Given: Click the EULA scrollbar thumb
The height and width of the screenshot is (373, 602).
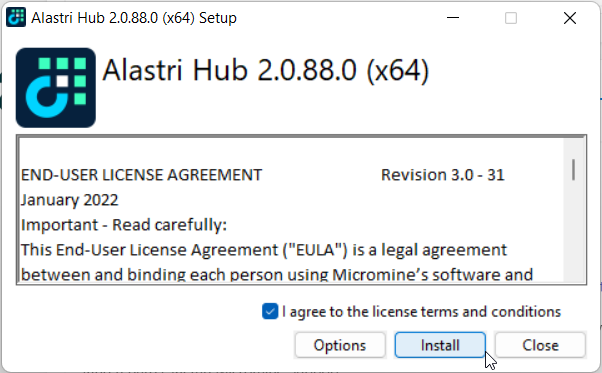Looking at the screenshot, I should click(573, 169).
